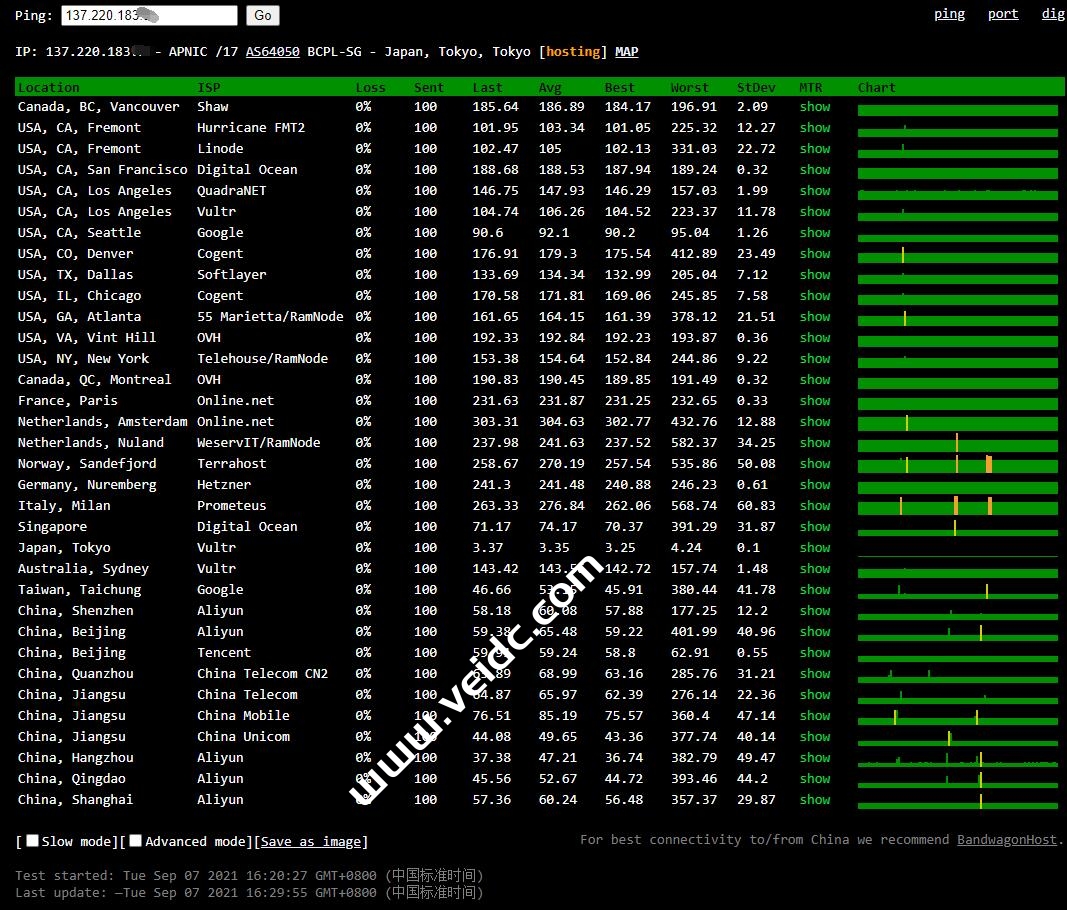1067x910 pixels.
Task: Select the 'Hurricane FMT2' ISP cell
Action: (250, 128)
